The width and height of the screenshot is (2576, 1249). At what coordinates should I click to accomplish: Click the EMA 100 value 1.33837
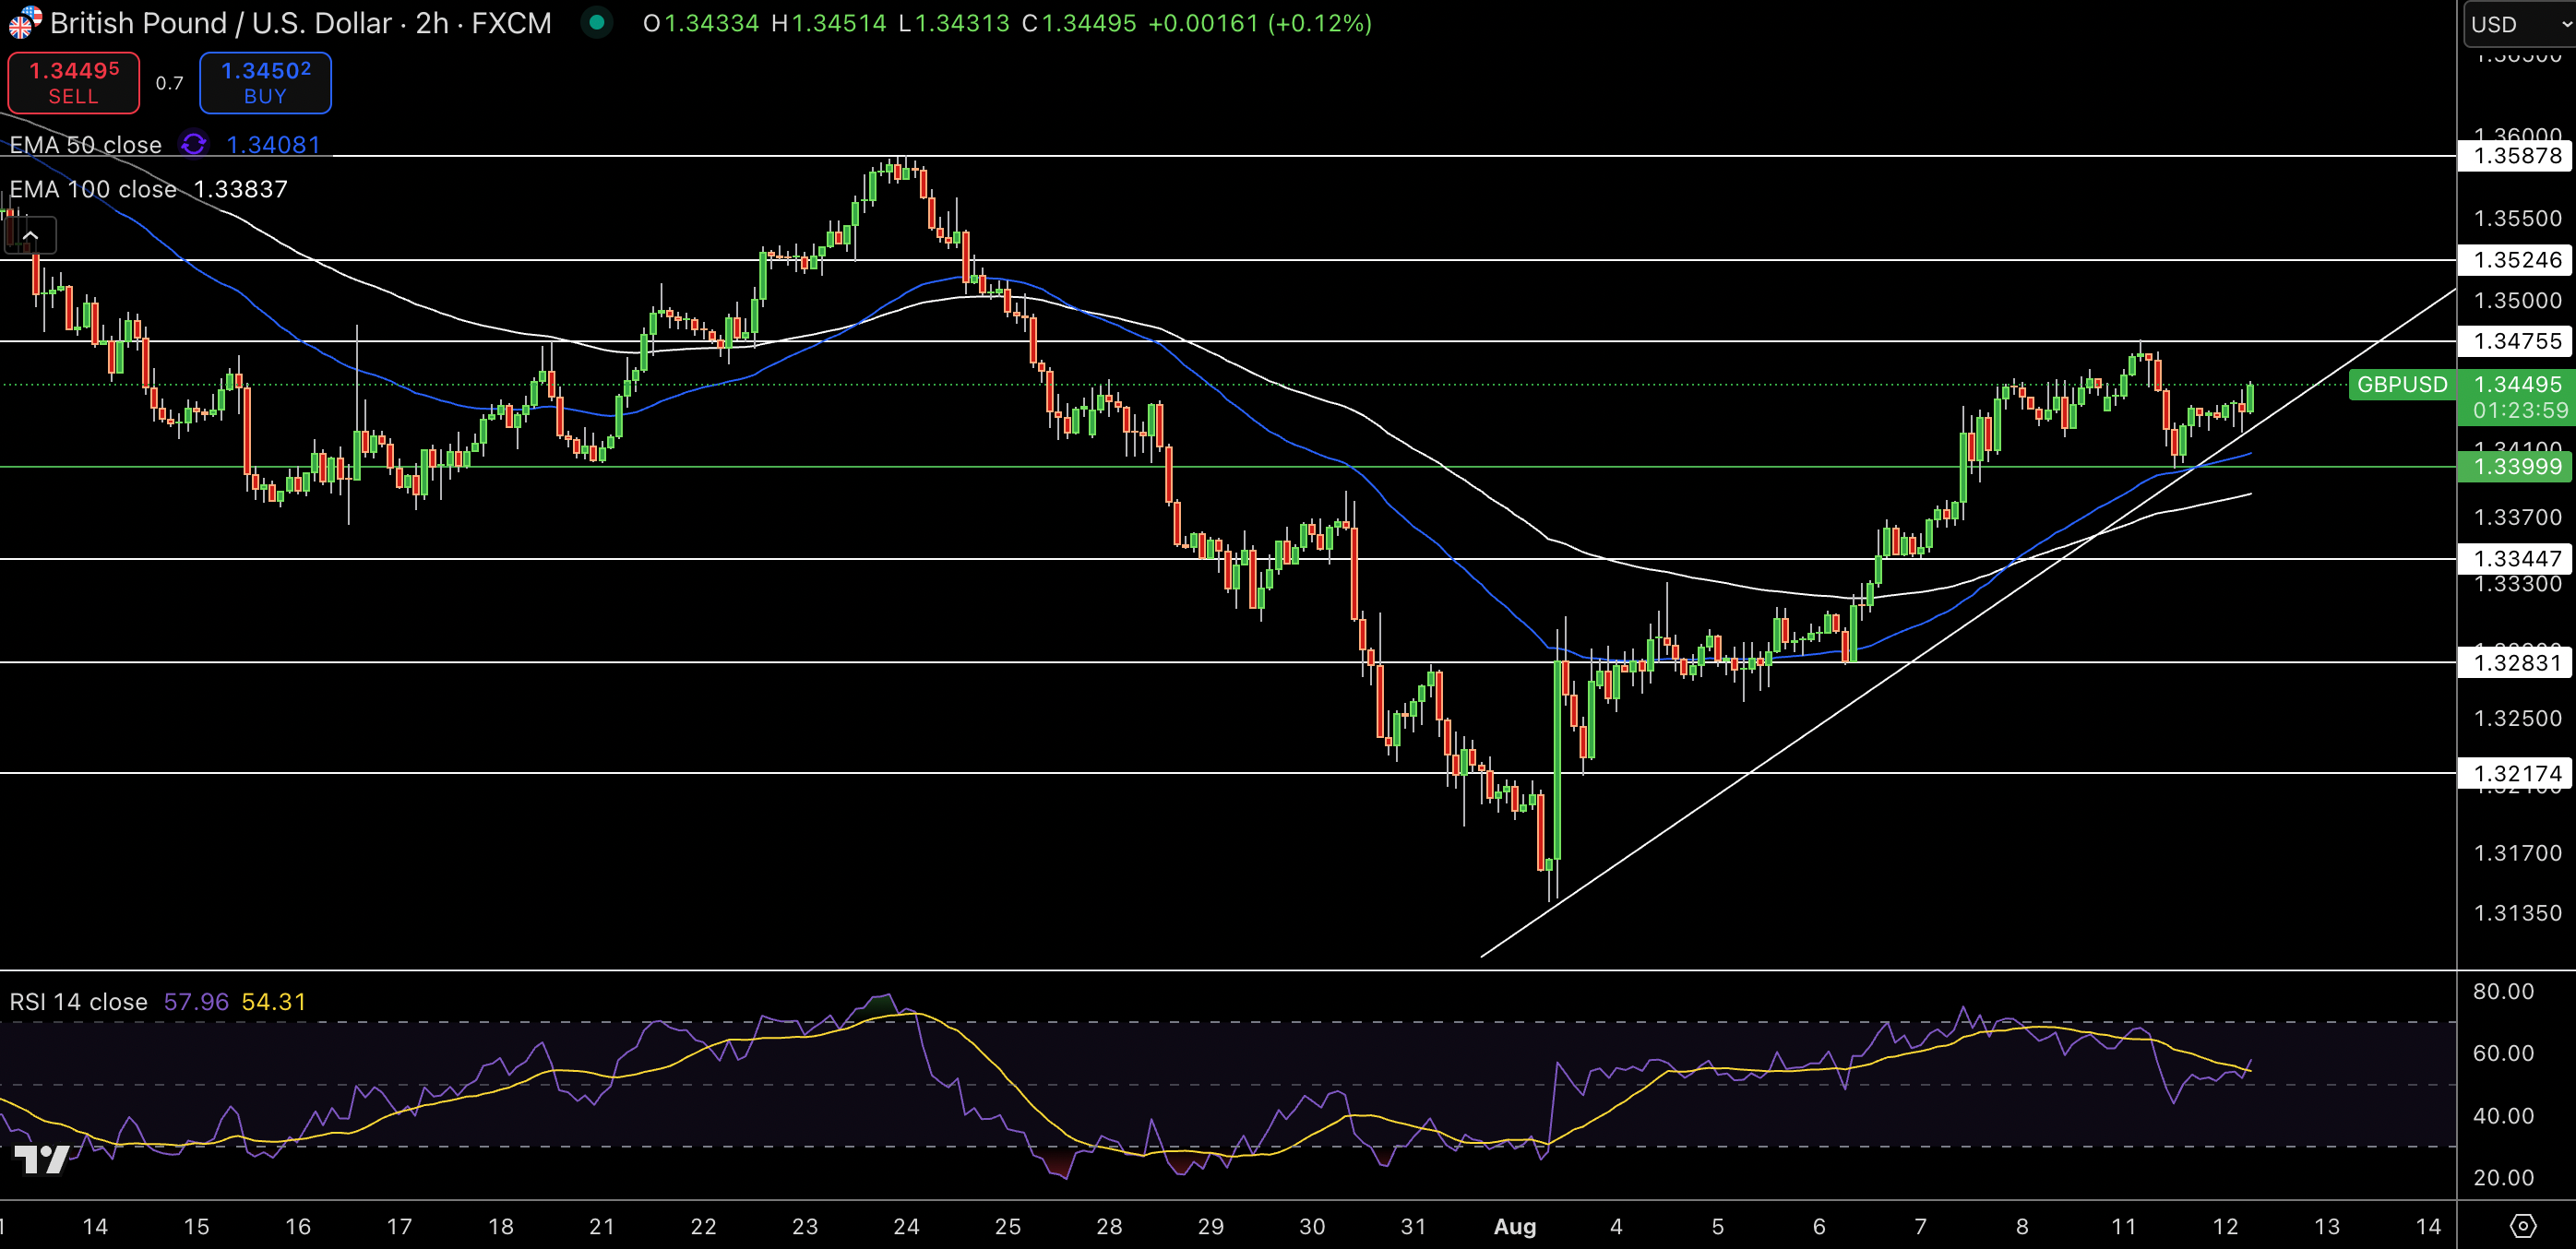(240, 189)
